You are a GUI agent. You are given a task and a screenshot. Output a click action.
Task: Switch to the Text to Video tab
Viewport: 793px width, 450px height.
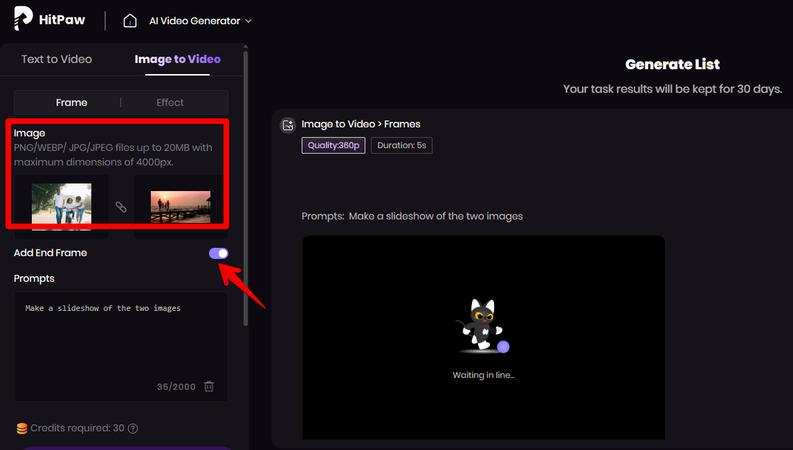point(57,59)
